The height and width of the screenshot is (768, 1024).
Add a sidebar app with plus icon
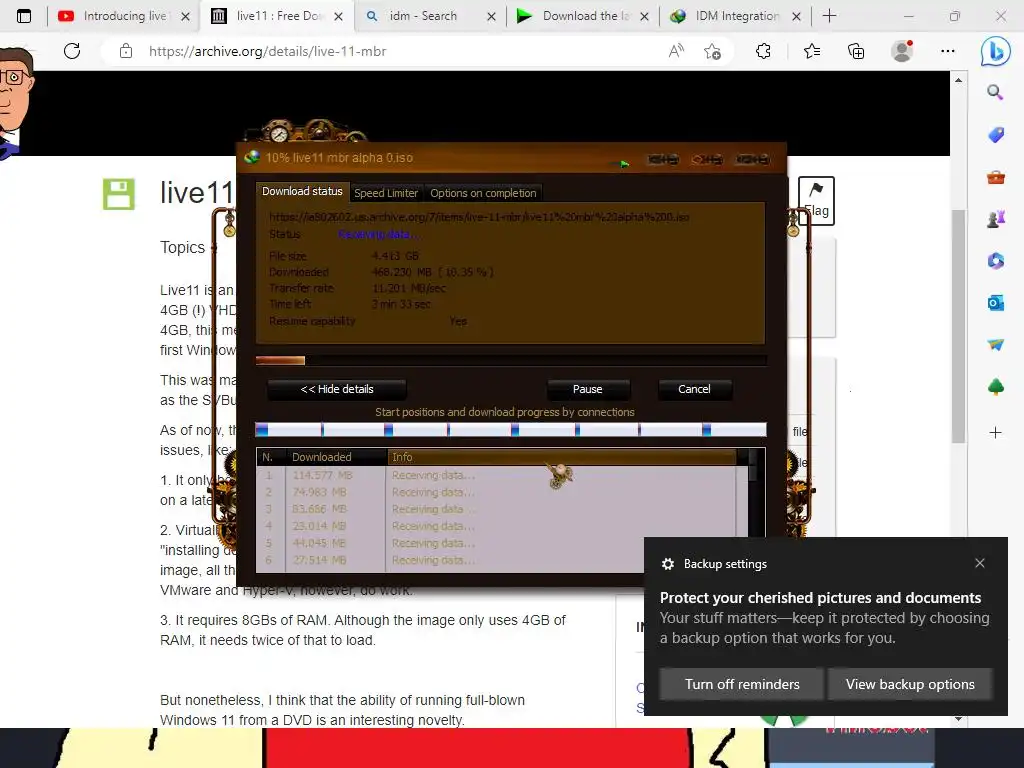[995, 432]
